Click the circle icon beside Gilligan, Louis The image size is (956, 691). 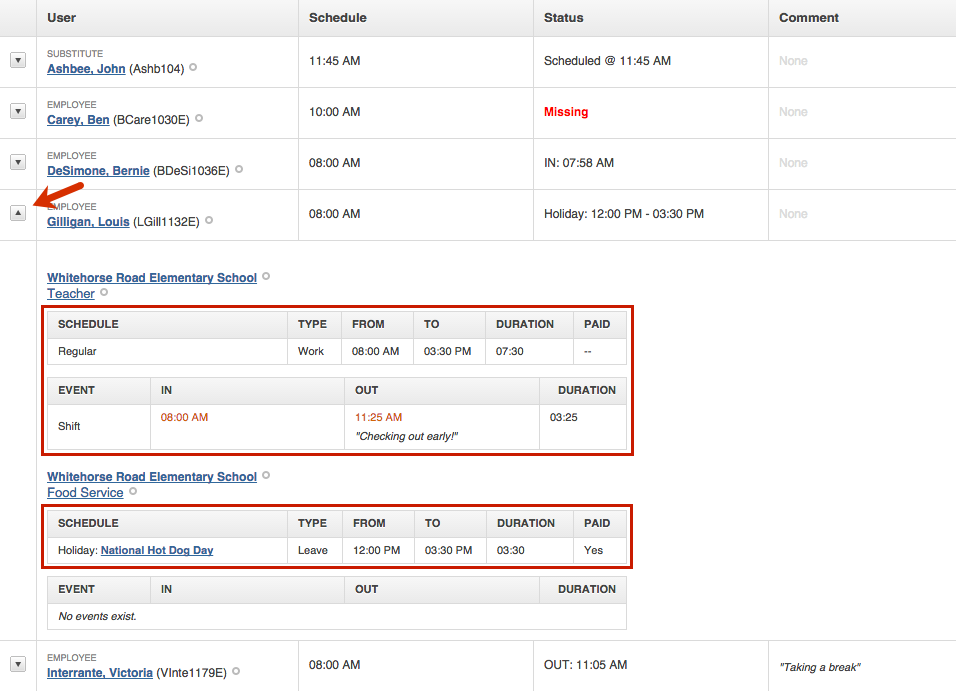click(x=209, y=221)
